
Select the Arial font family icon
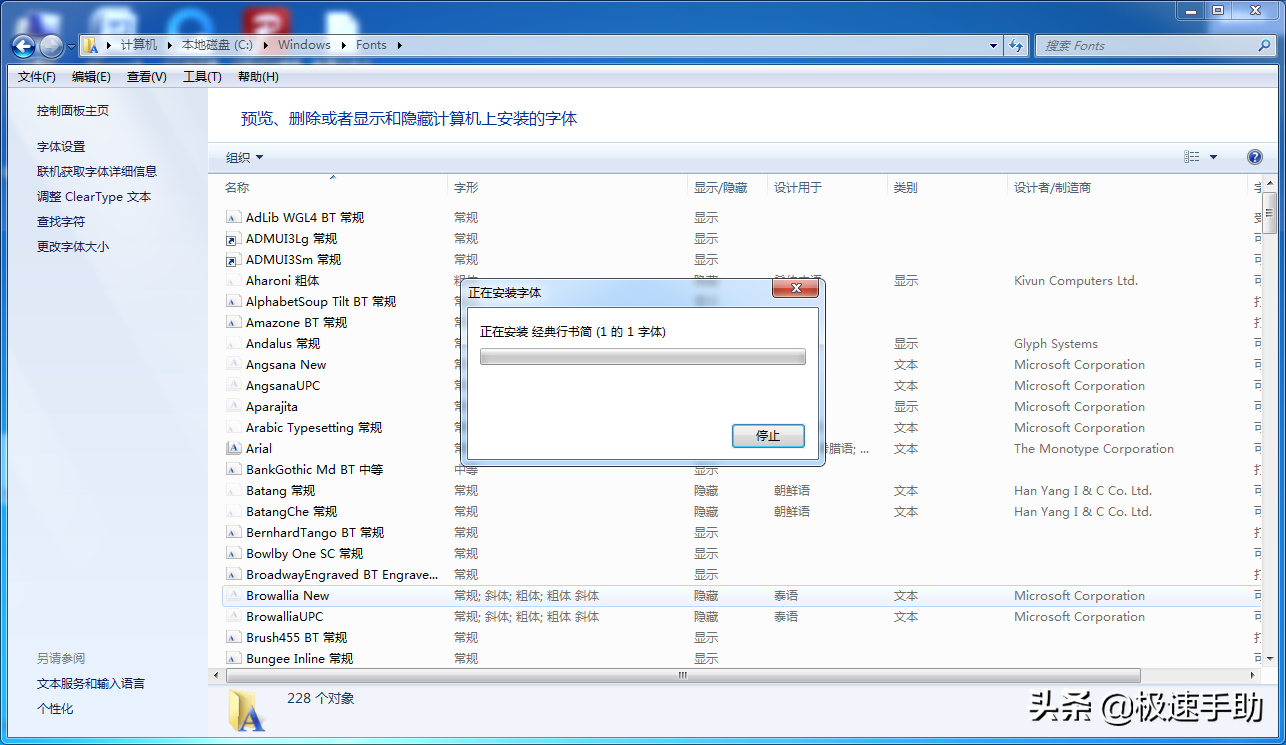(233, 448)
